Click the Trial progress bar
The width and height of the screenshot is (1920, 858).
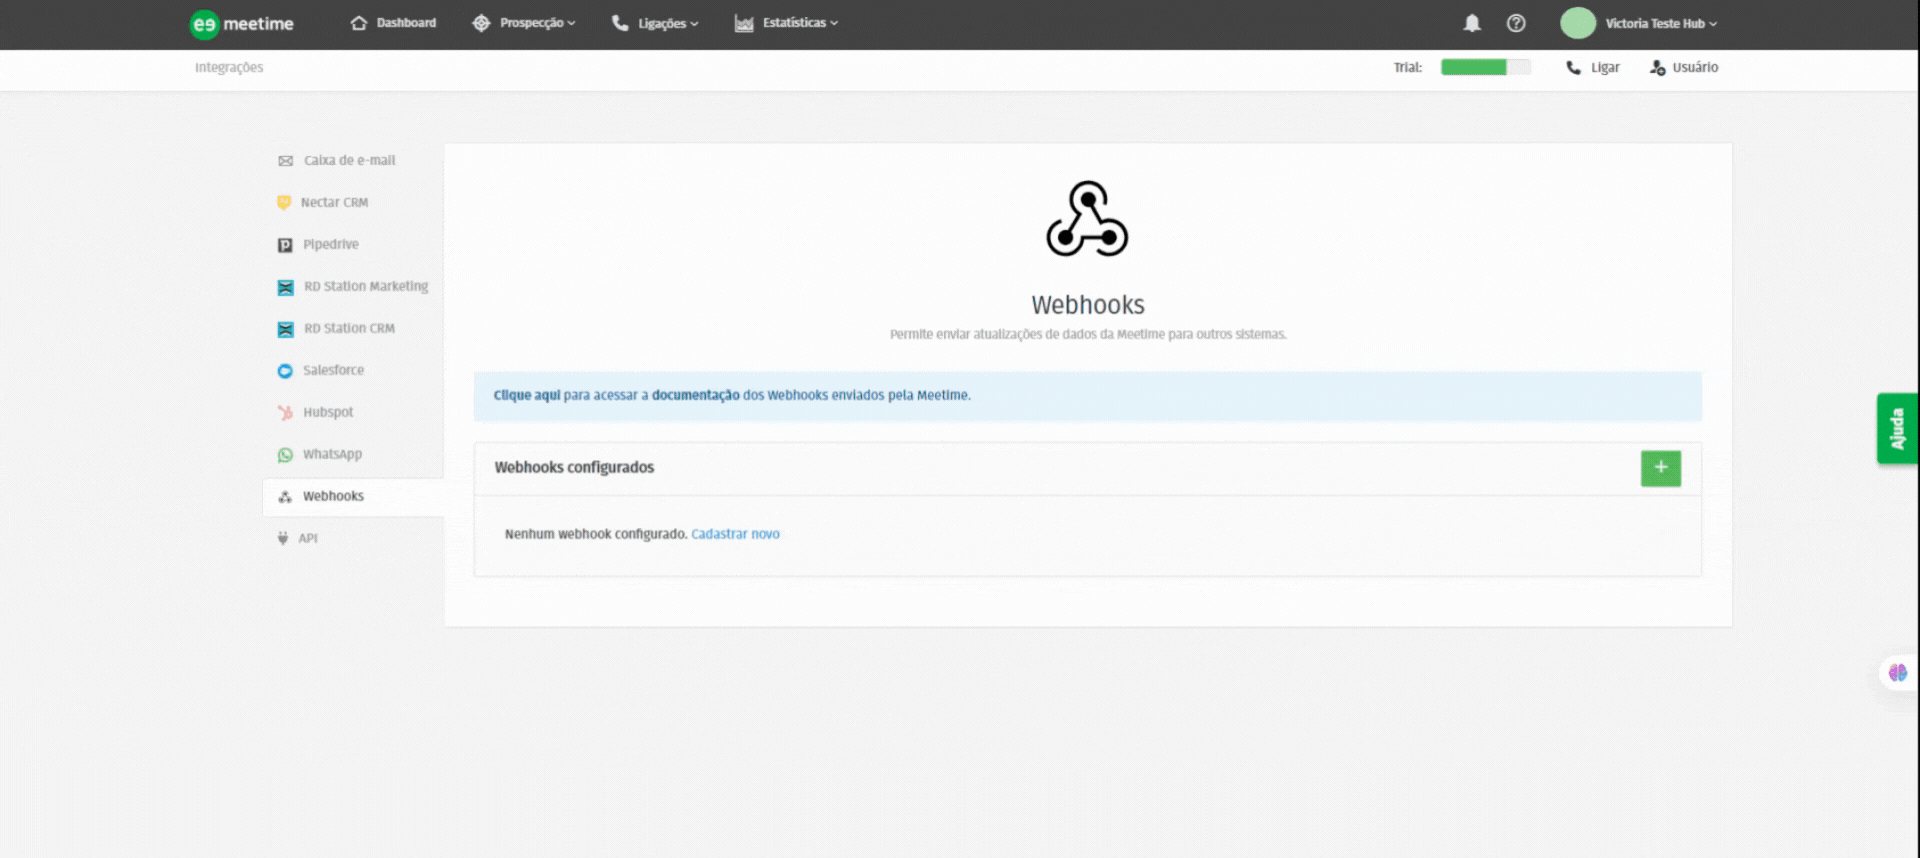pos(1485,68)
